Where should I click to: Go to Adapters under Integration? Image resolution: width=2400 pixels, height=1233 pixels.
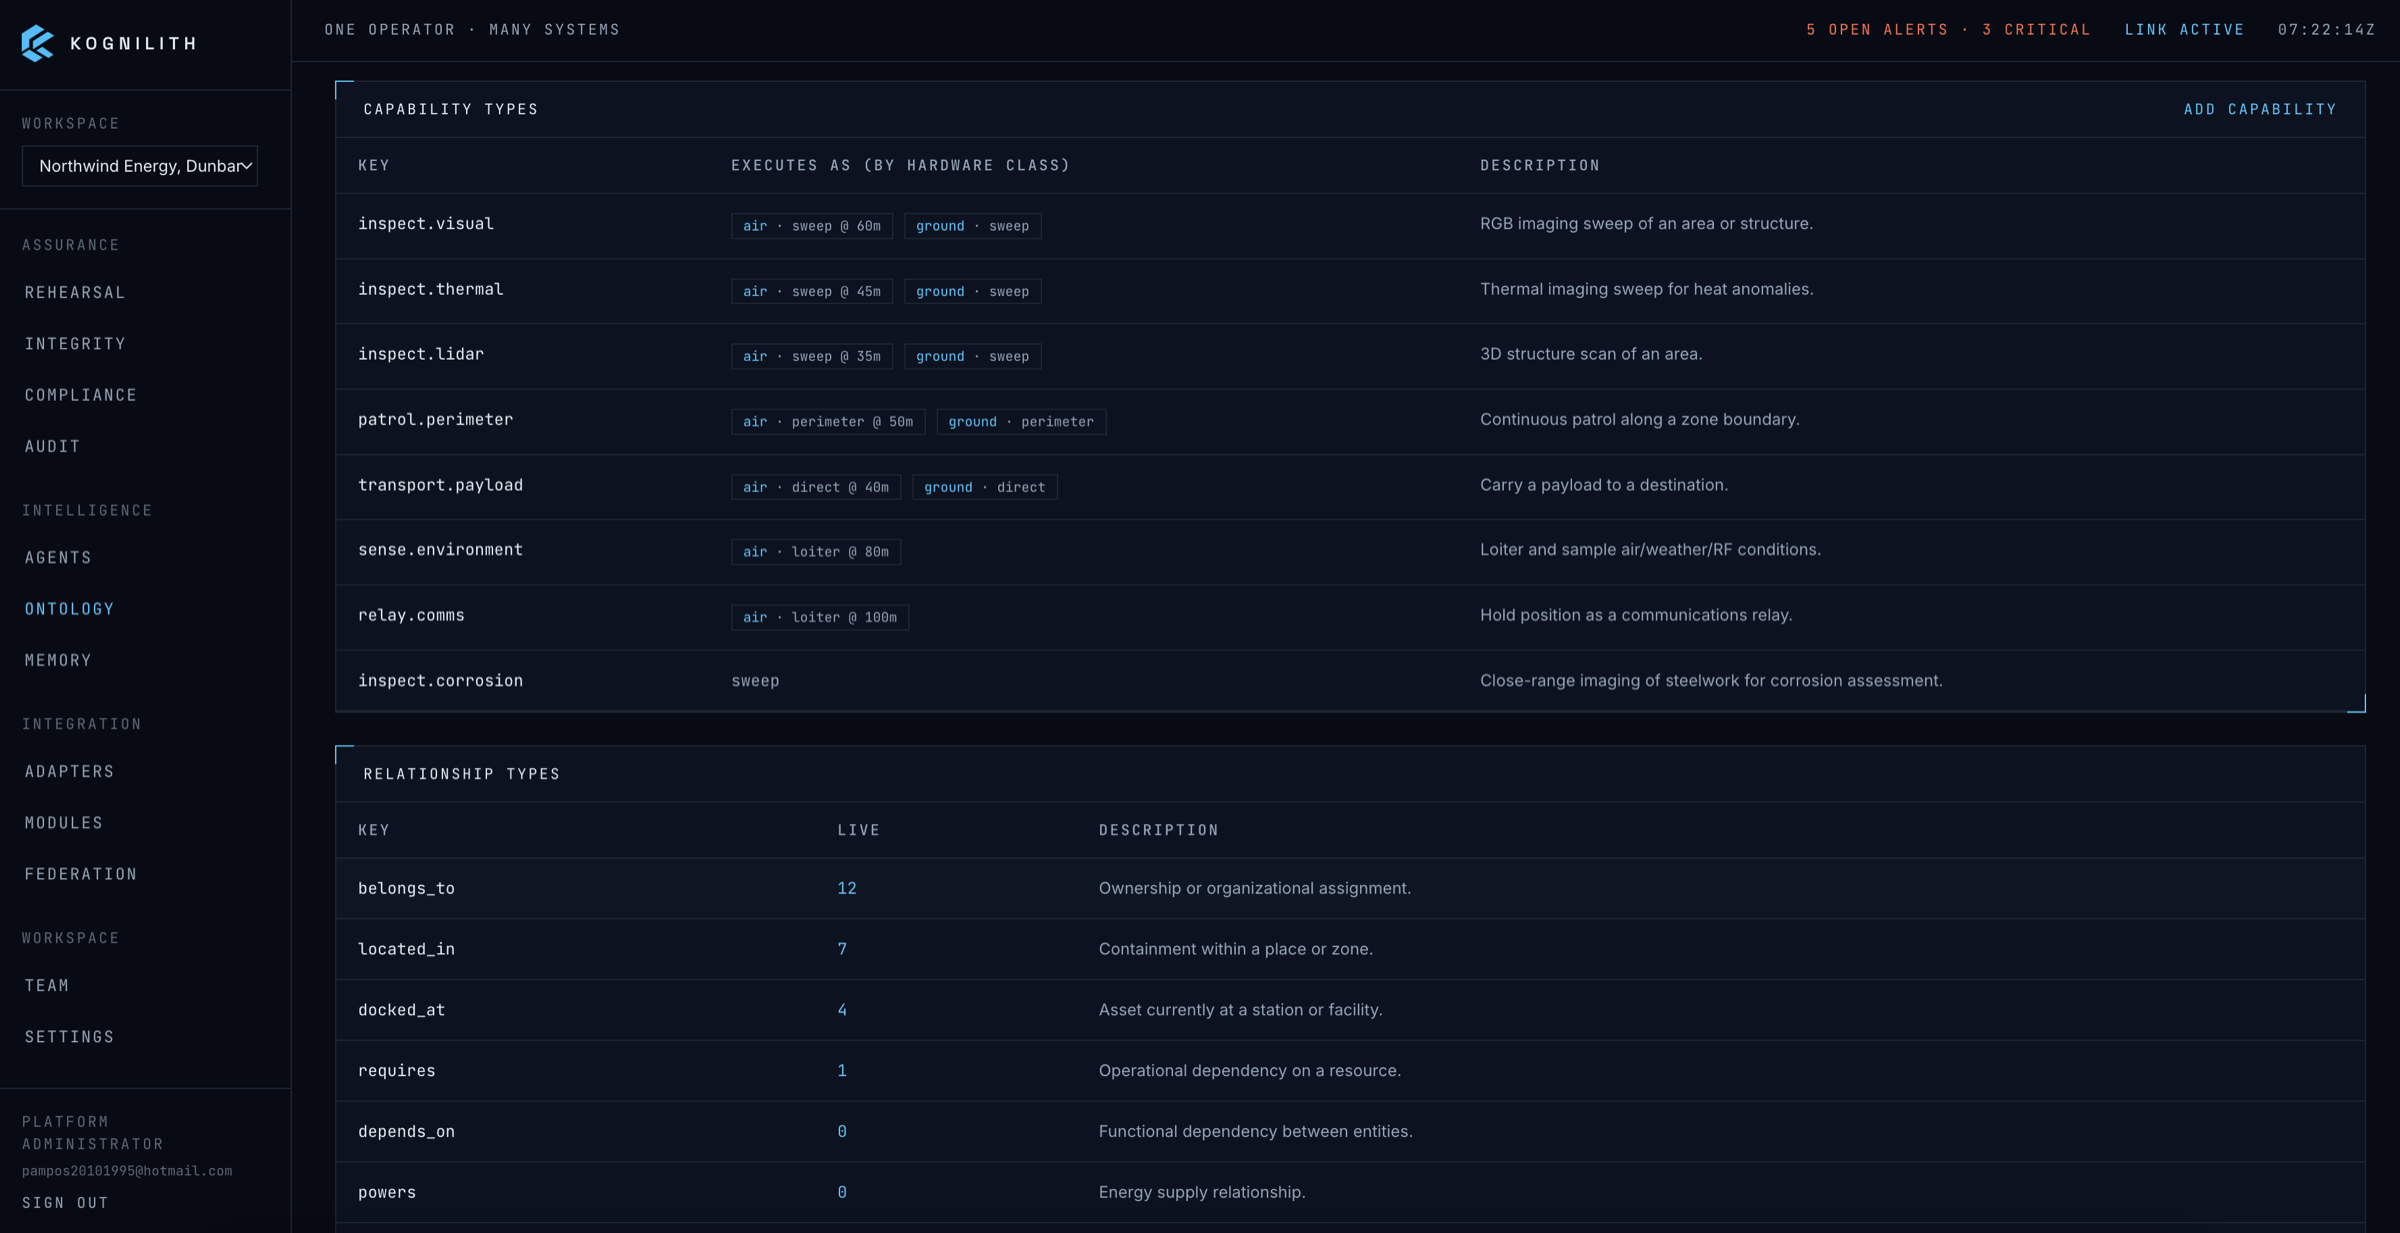pyautogui.click(x=69, y=771)
